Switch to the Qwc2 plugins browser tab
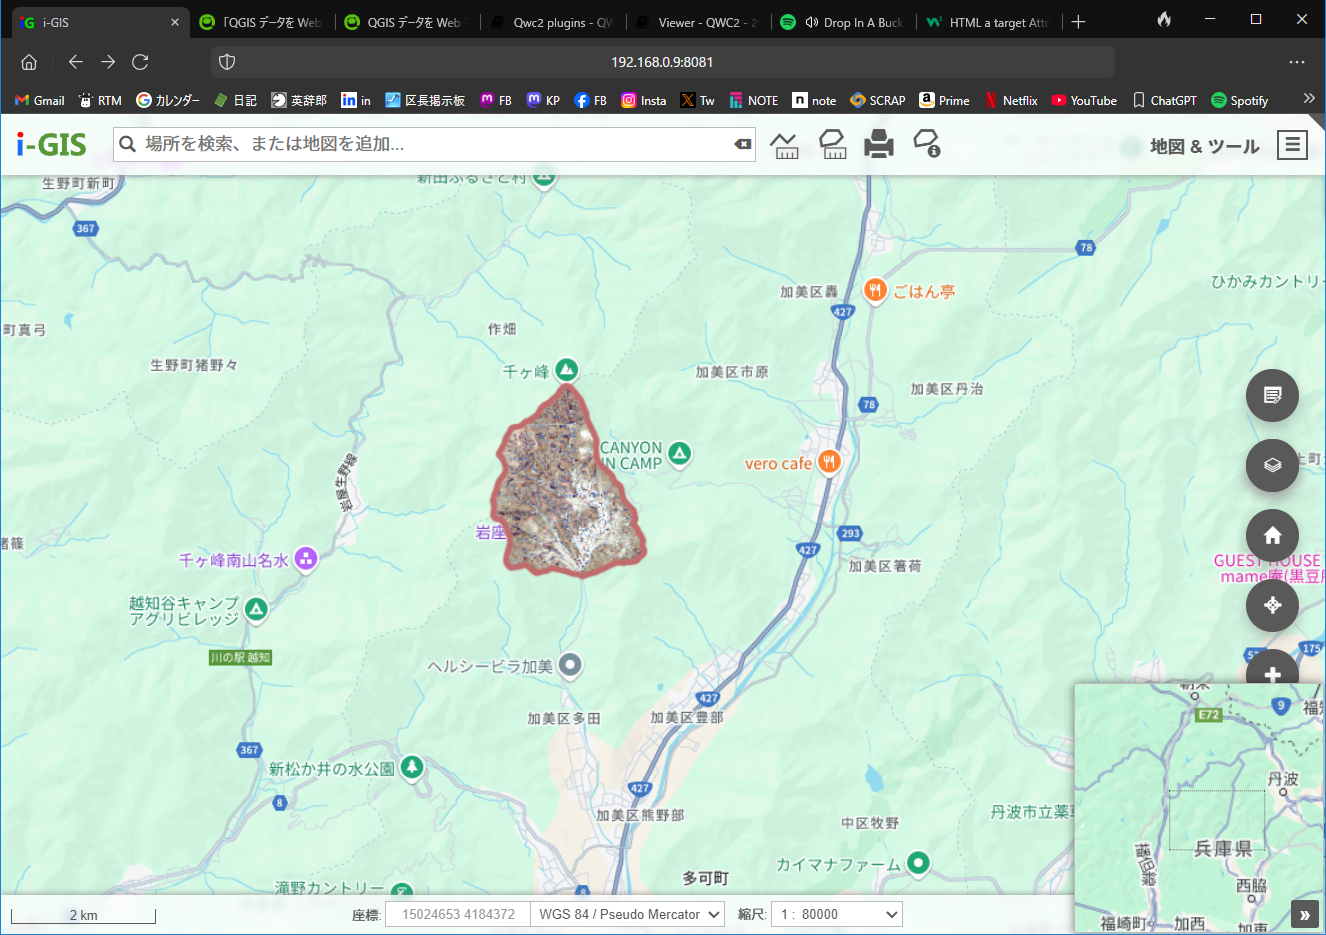The width and height of the screenshot is (1326, 935). 562,22
